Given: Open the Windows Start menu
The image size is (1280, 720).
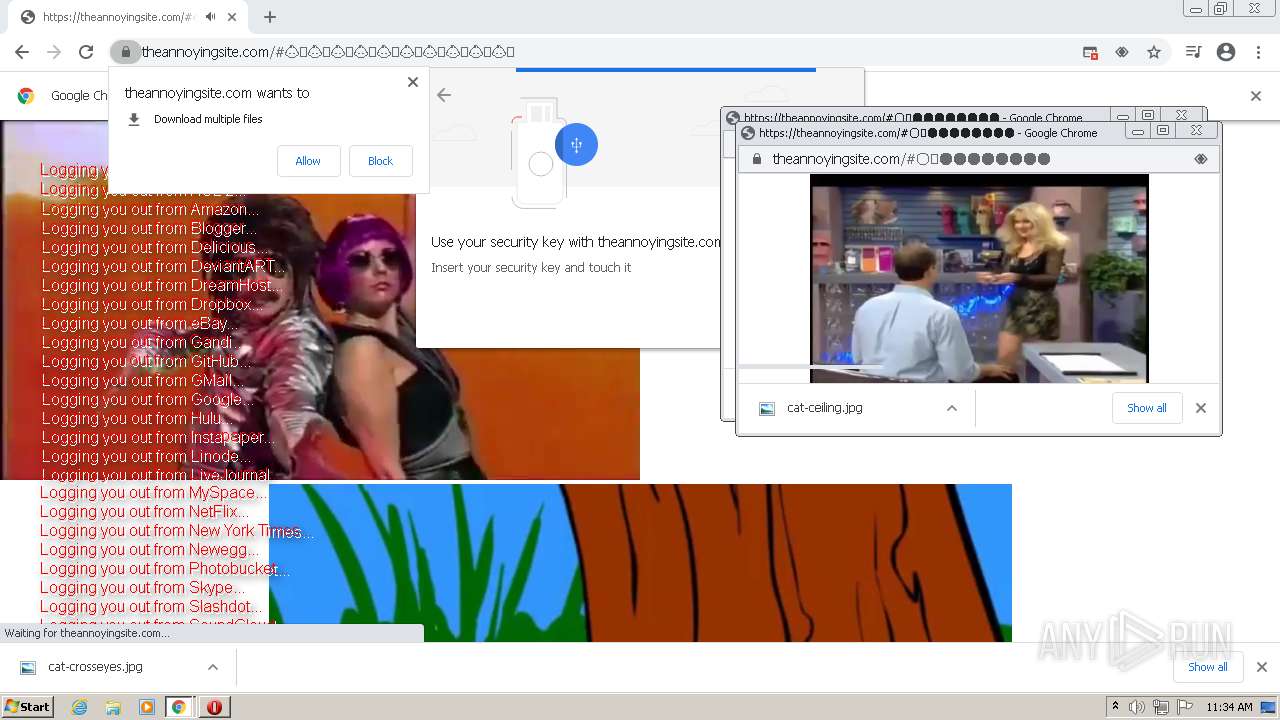Looking at the screenshot, I should (27, 707).
